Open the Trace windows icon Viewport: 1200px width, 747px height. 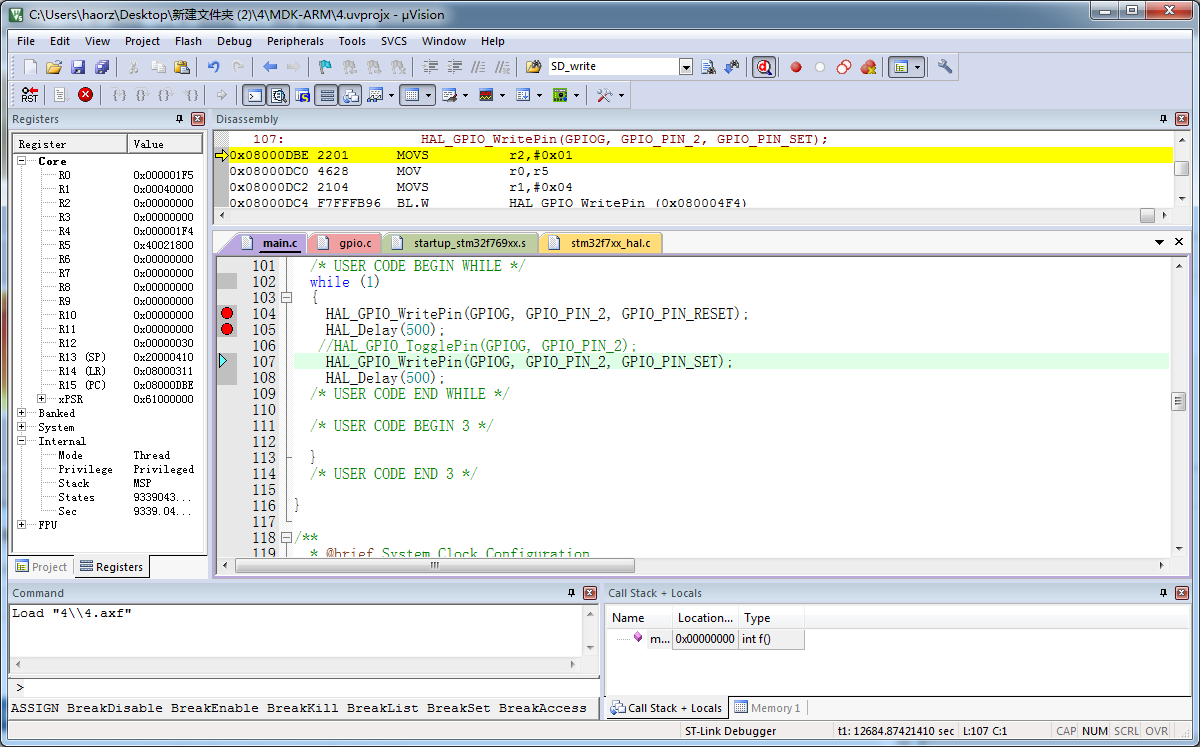522,95
